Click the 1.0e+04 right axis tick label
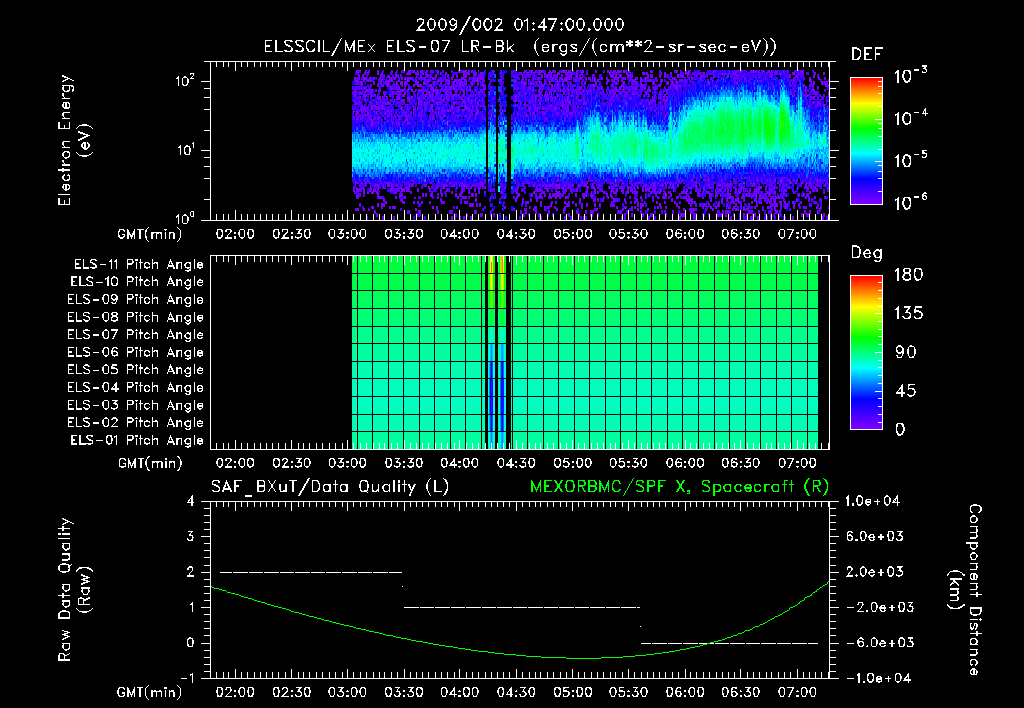Screen dimensions: 1024x708 [872, 501]
